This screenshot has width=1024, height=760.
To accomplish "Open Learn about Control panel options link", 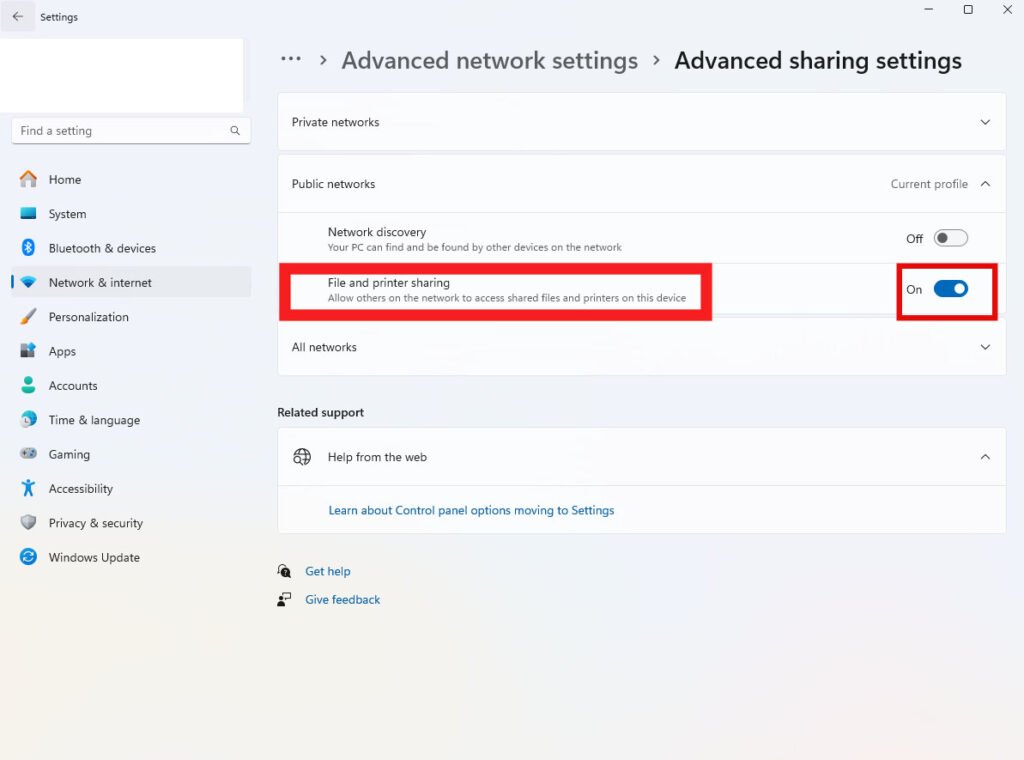I will tap(471, 510).
